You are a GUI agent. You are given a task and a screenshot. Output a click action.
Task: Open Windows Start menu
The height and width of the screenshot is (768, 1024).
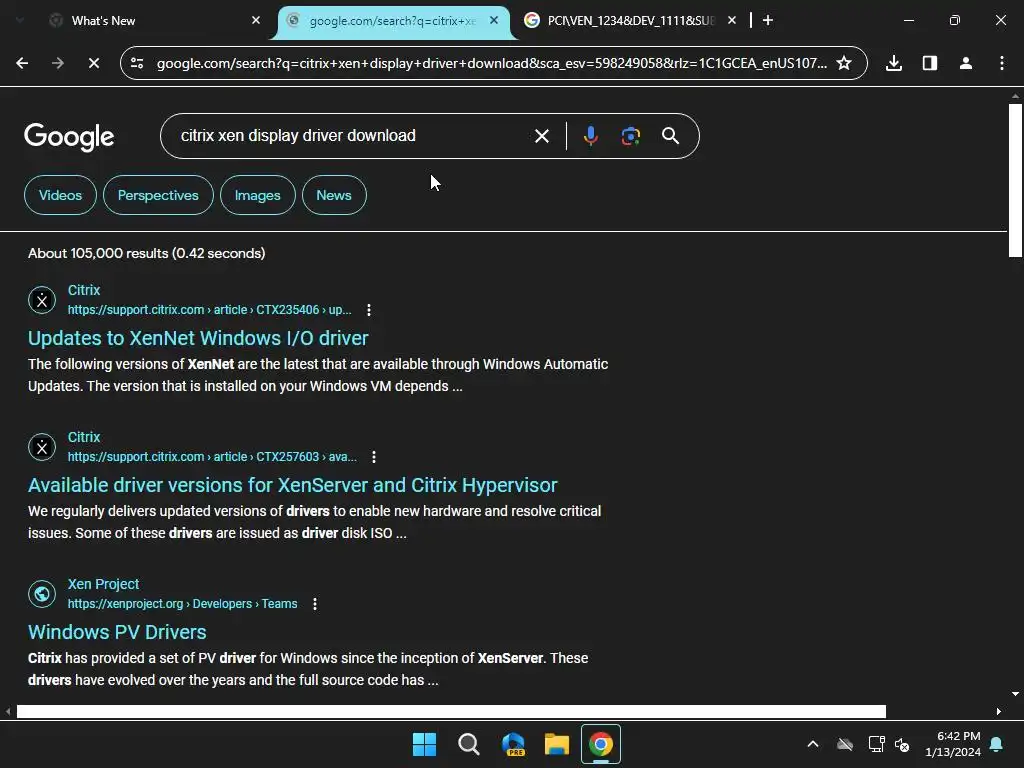[424, 744]
